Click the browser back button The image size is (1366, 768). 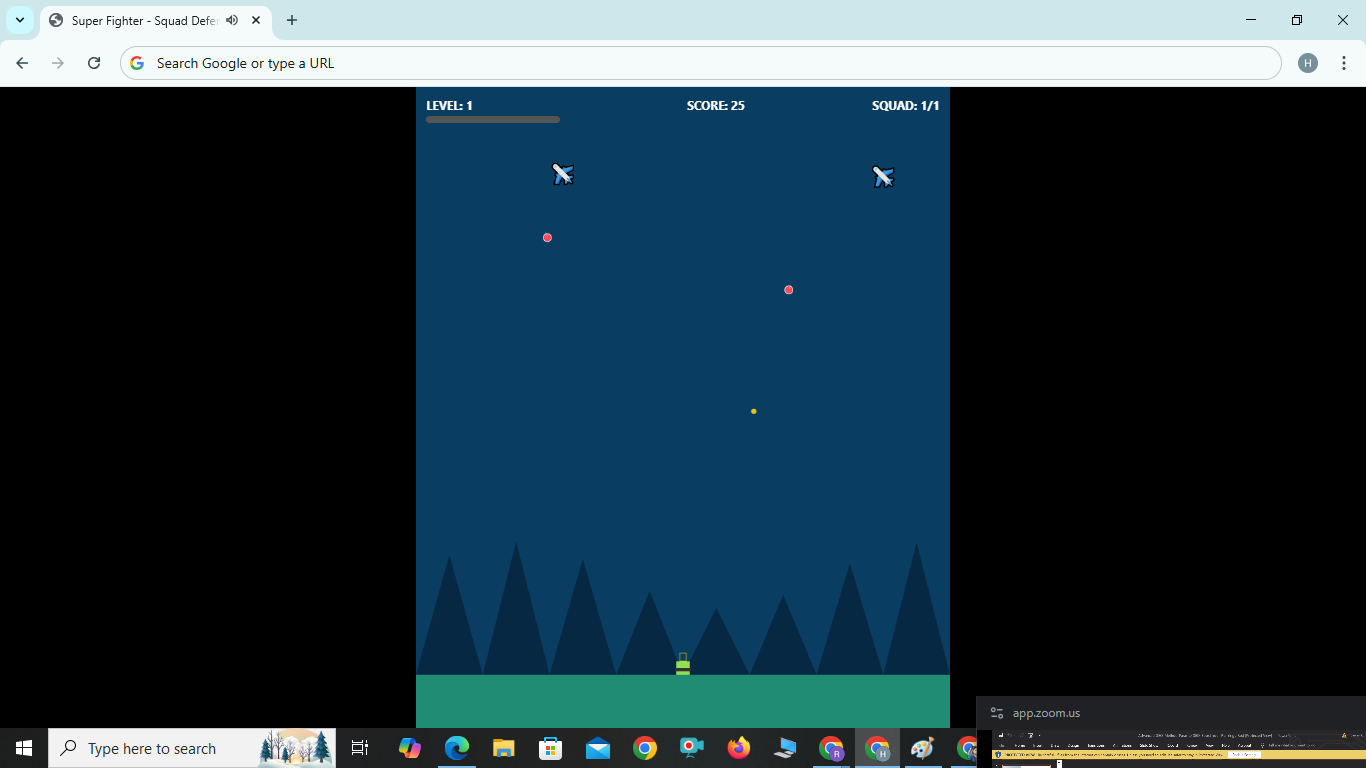pos(22,62)
